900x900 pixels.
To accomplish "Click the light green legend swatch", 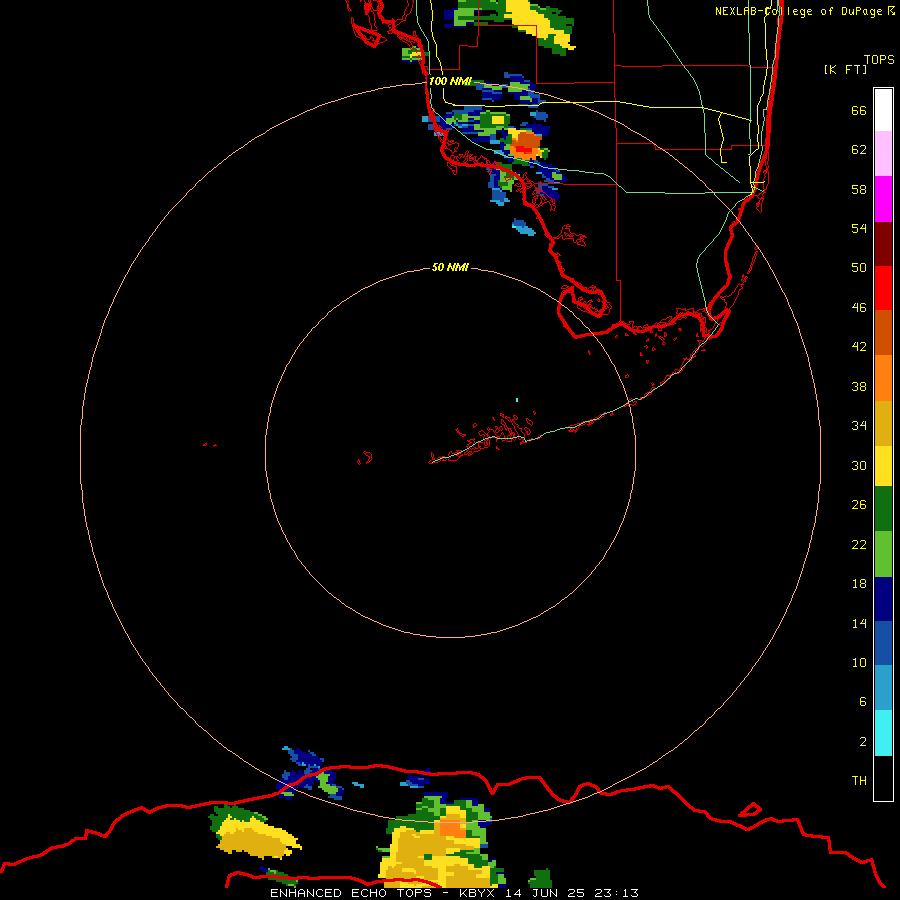I will [883, 554].
